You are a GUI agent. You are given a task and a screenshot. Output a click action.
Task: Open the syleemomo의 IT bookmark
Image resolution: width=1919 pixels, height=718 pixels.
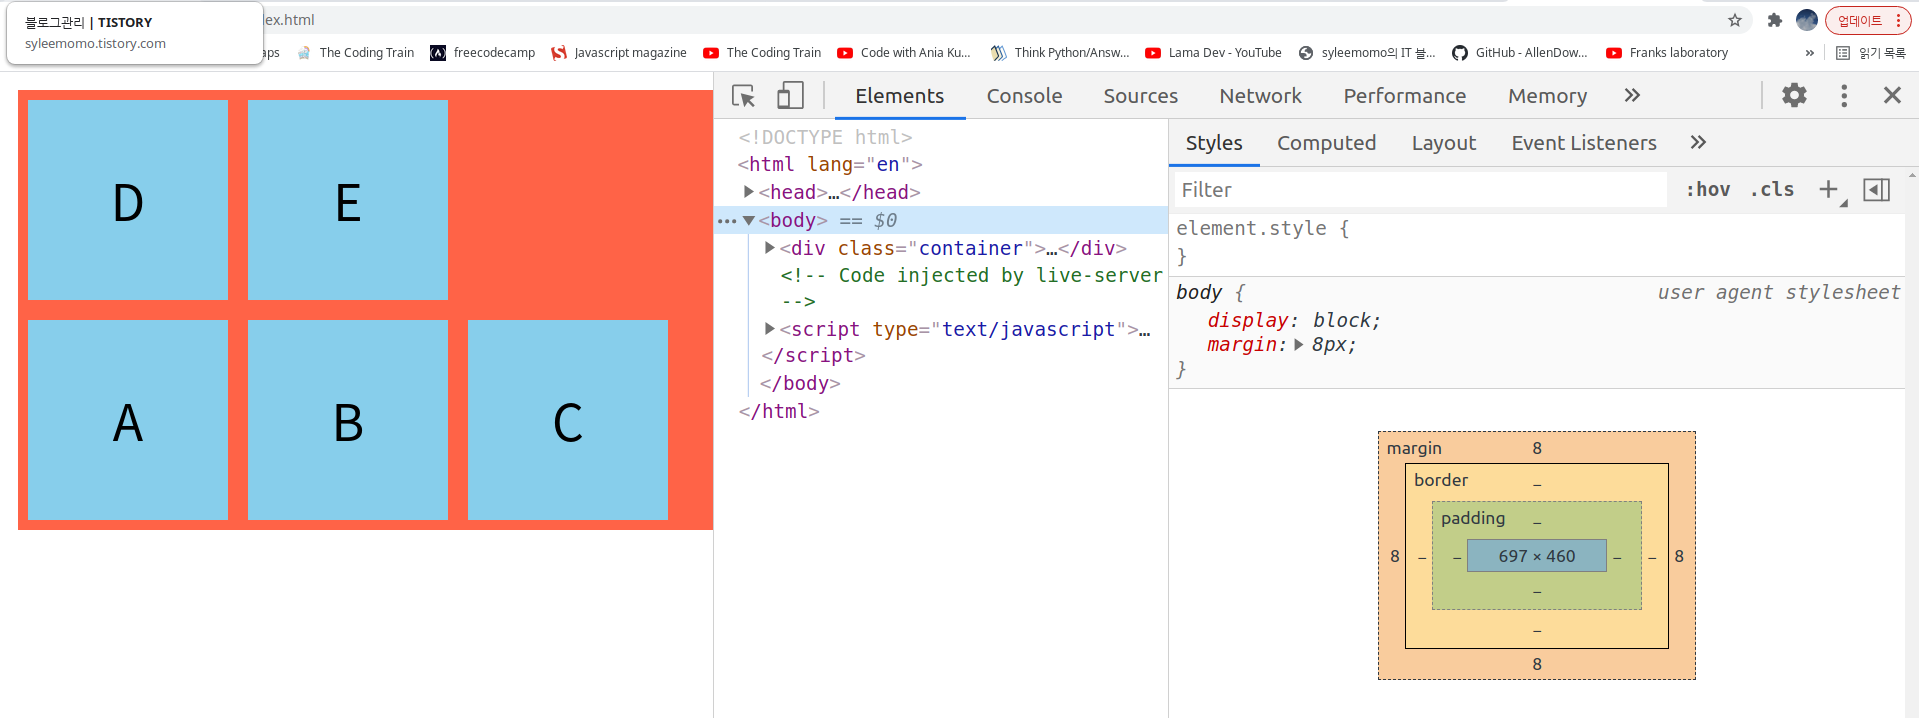tap(1367, 53)
